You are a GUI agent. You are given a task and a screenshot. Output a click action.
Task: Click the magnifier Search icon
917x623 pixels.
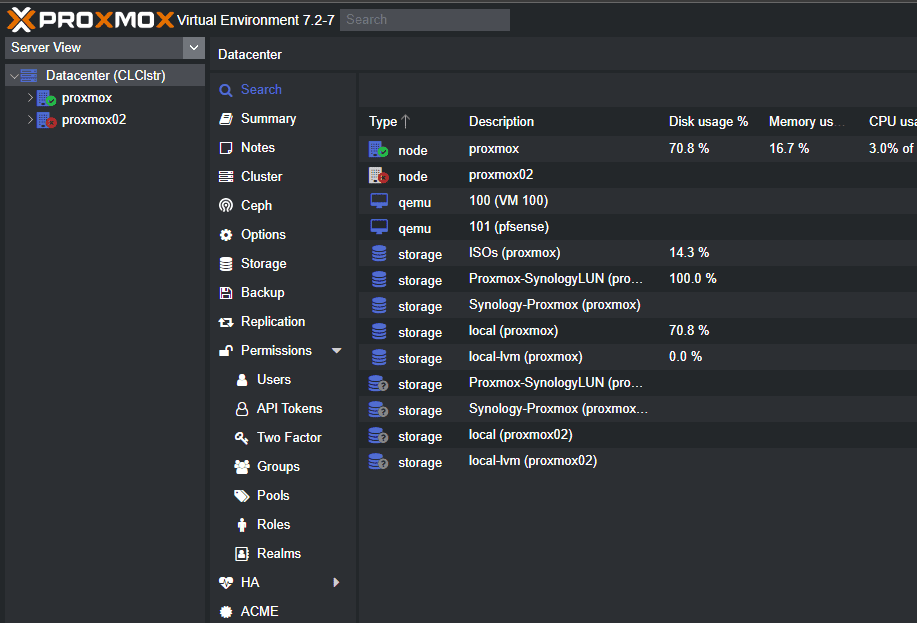tap(226, 90)
